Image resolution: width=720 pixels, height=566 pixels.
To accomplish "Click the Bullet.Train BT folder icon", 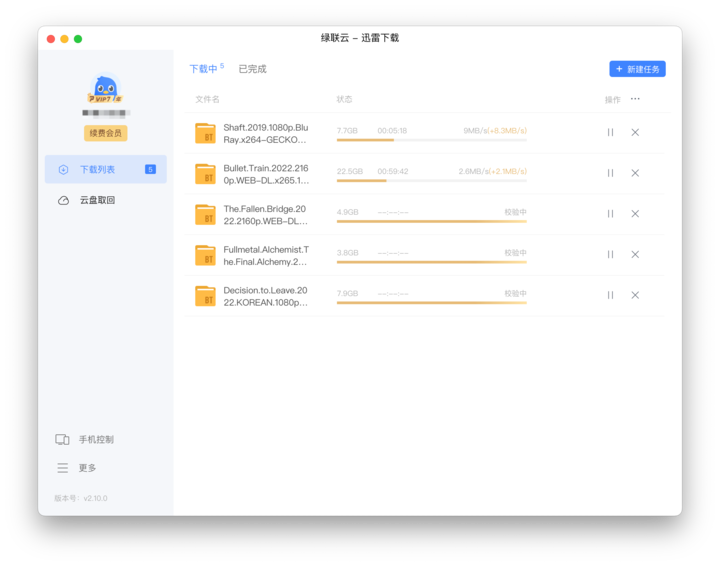I will coord(205,174).
